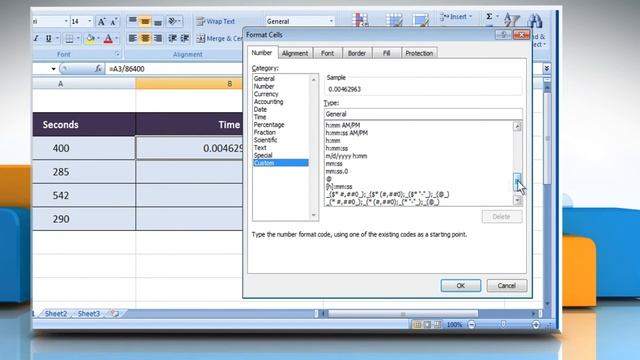
Task: Open the font name dropdown arrow
Action: pyautogui.click(x=66, y=21)
